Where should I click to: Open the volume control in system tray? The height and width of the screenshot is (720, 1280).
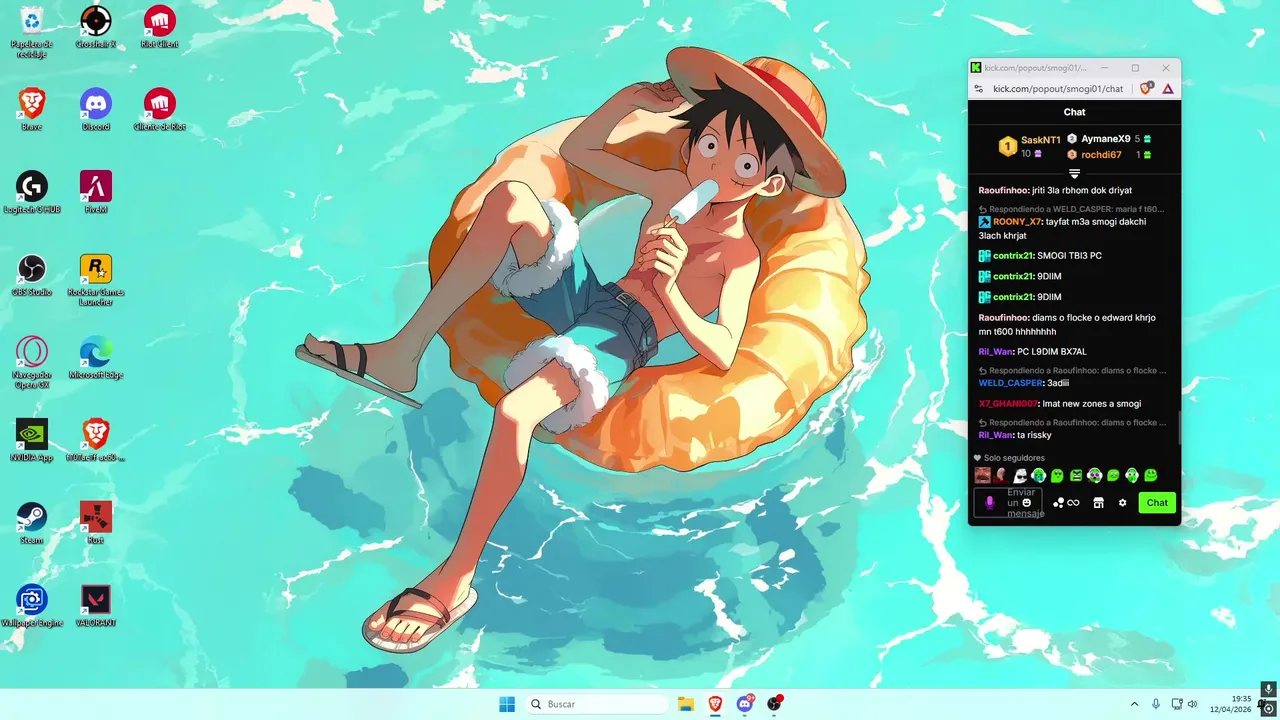click(1192, 704)
